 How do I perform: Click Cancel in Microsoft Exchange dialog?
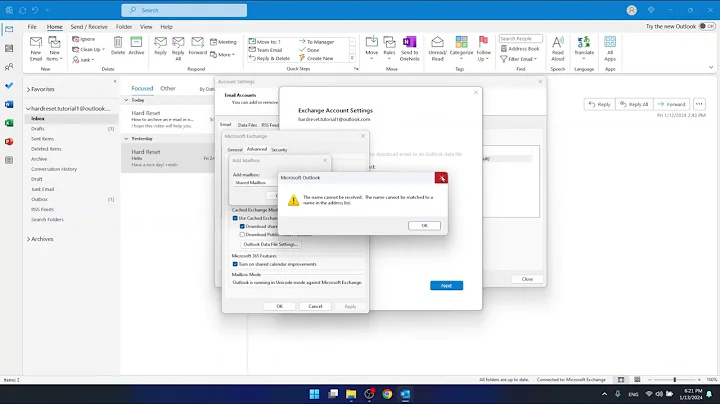(x=315, y=306)
